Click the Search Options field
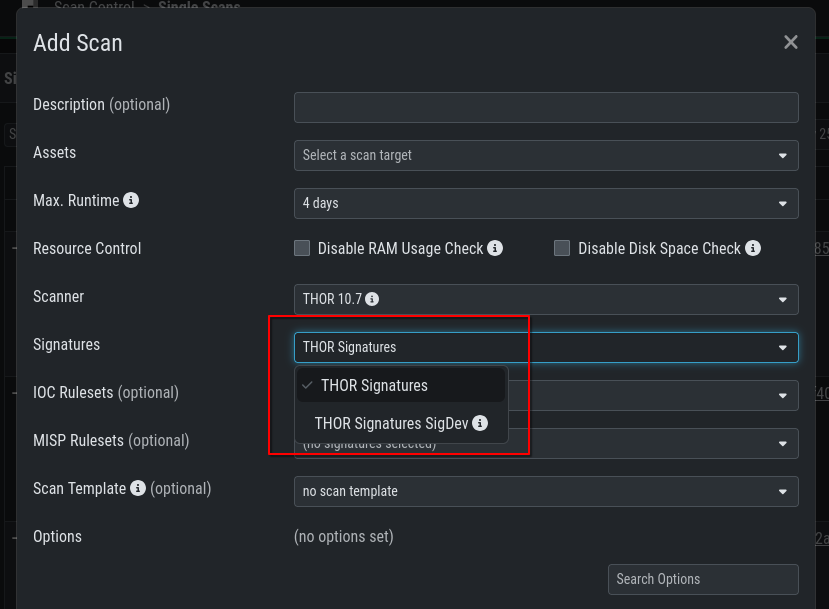The width and height of the screenshot is (829, 609). tap(703, 579)
